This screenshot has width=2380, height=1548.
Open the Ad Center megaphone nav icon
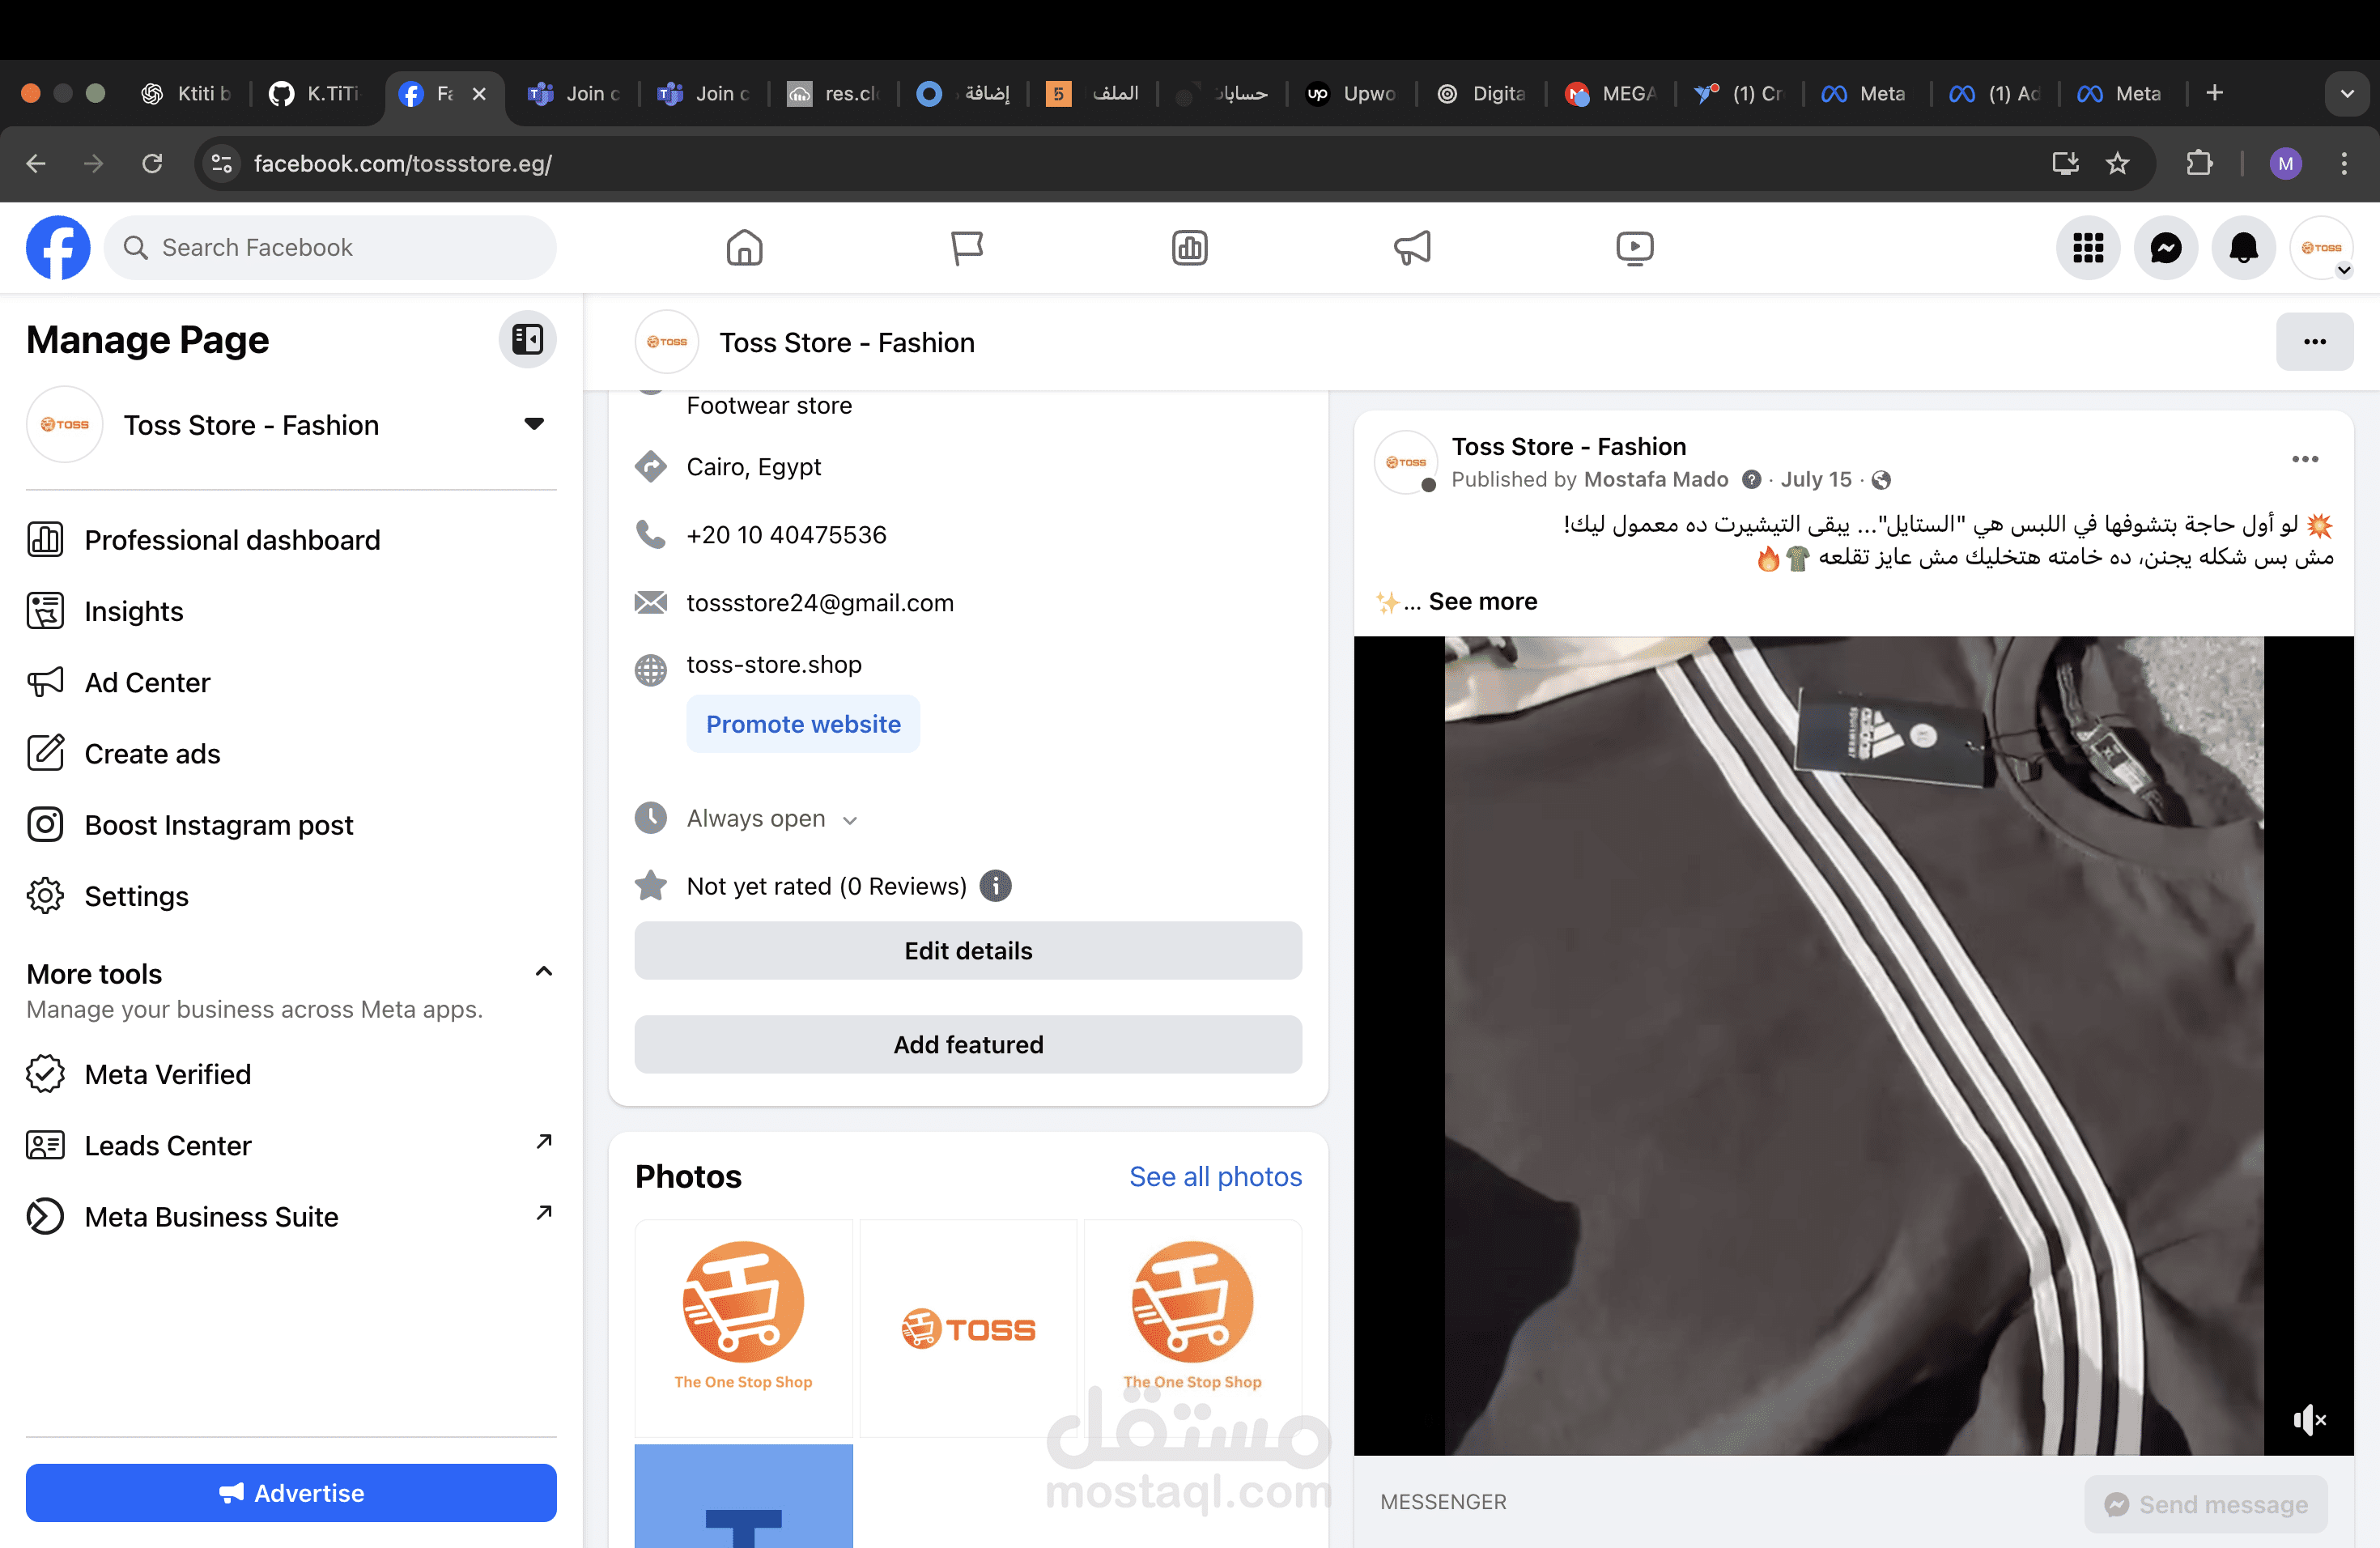click(x=1412, y=248)
